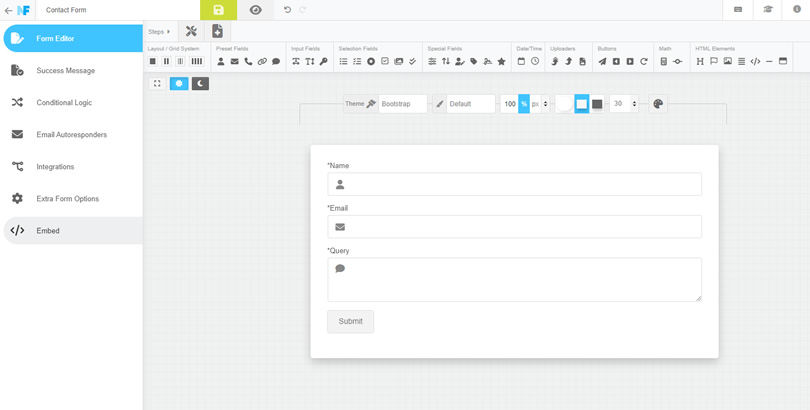This screenshot has width=810, height=410.
Task: Add a radio button selection field
Action: pos(371,61)
